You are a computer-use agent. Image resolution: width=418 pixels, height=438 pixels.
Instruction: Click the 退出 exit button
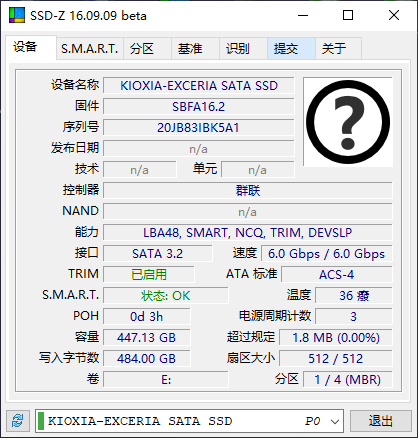381,421
